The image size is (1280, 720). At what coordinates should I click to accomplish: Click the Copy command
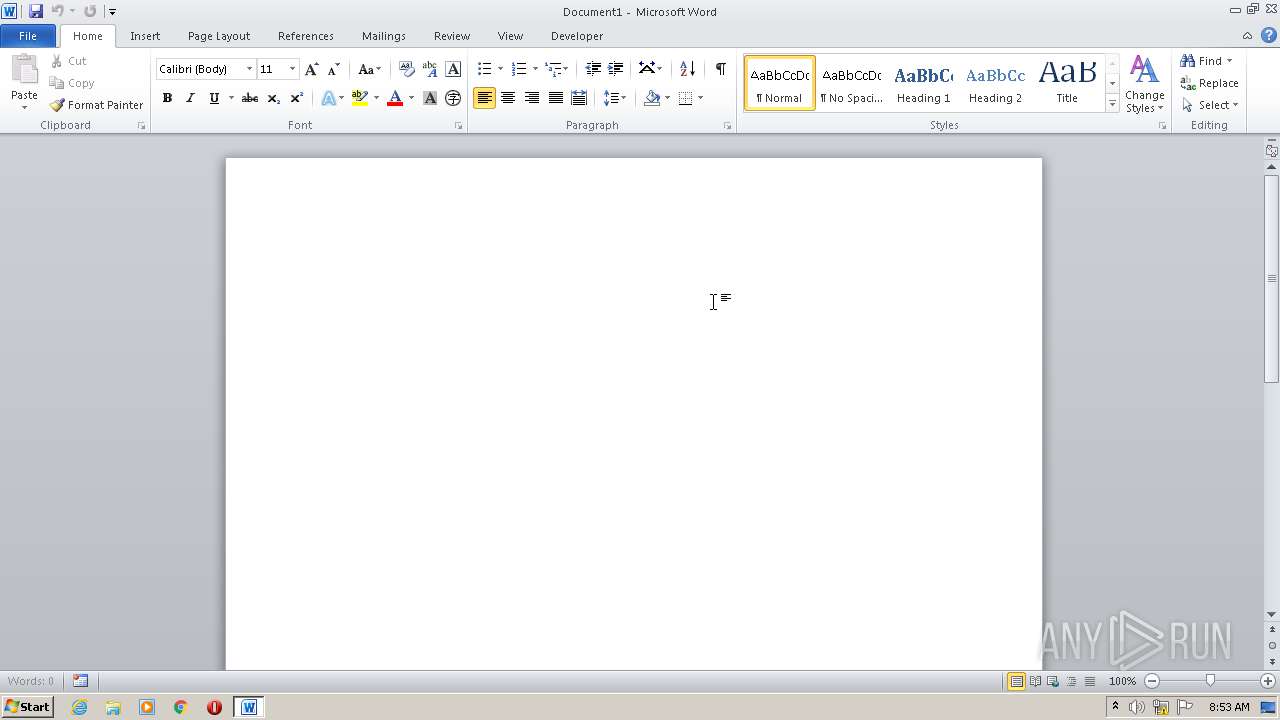click(x=72, y=83)
